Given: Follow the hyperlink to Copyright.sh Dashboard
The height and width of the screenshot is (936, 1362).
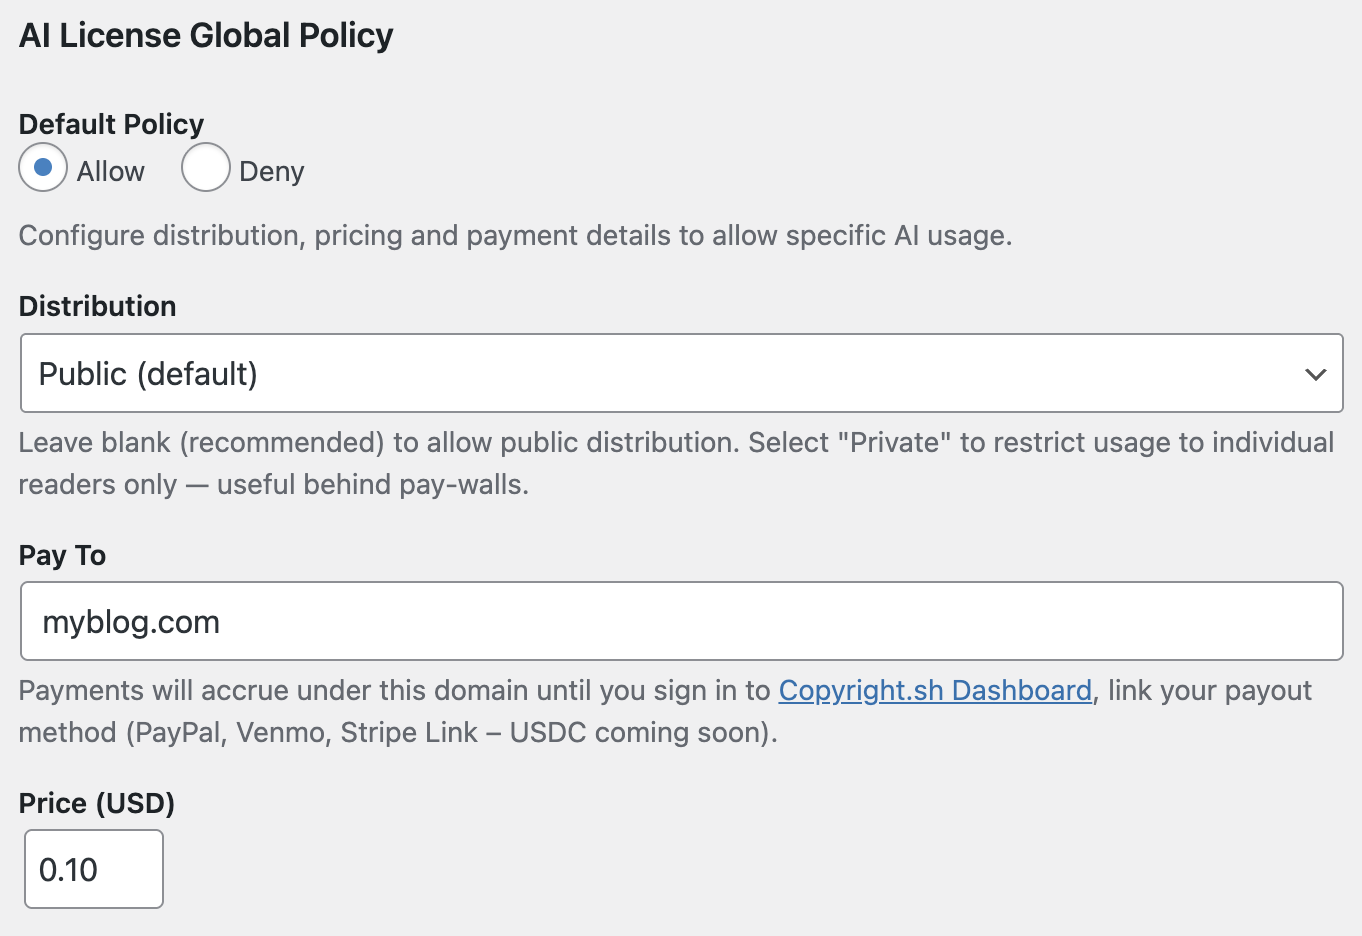Looking at the screenshot, I should point(935,690).
